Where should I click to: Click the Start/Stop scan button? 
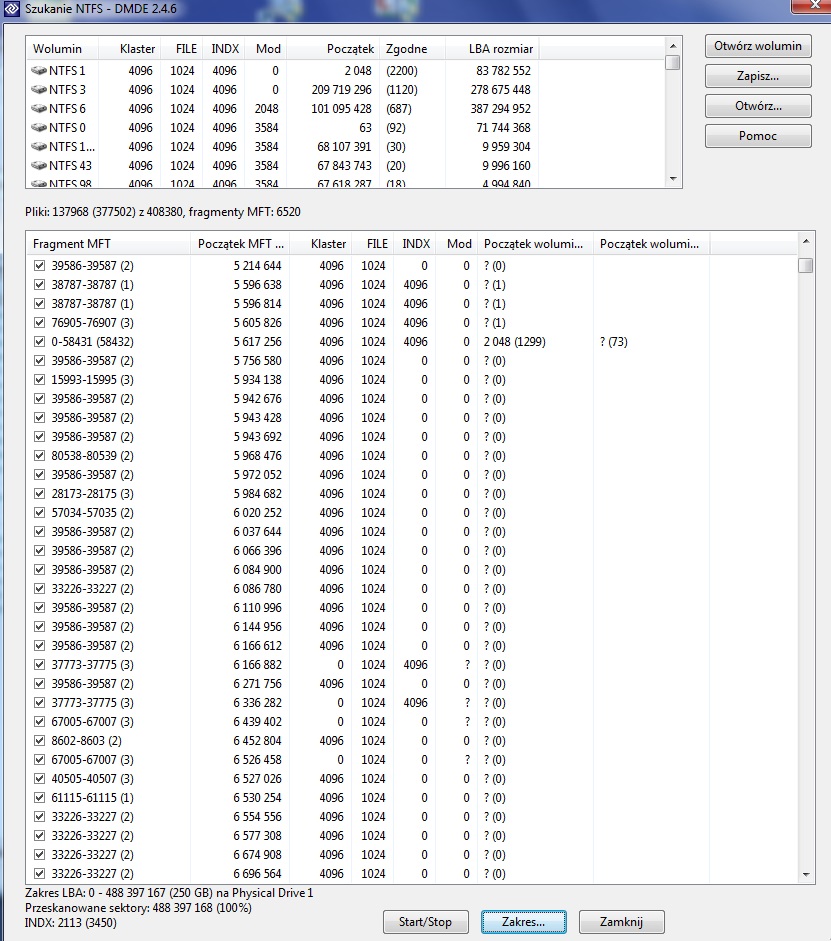coord(425,922)
